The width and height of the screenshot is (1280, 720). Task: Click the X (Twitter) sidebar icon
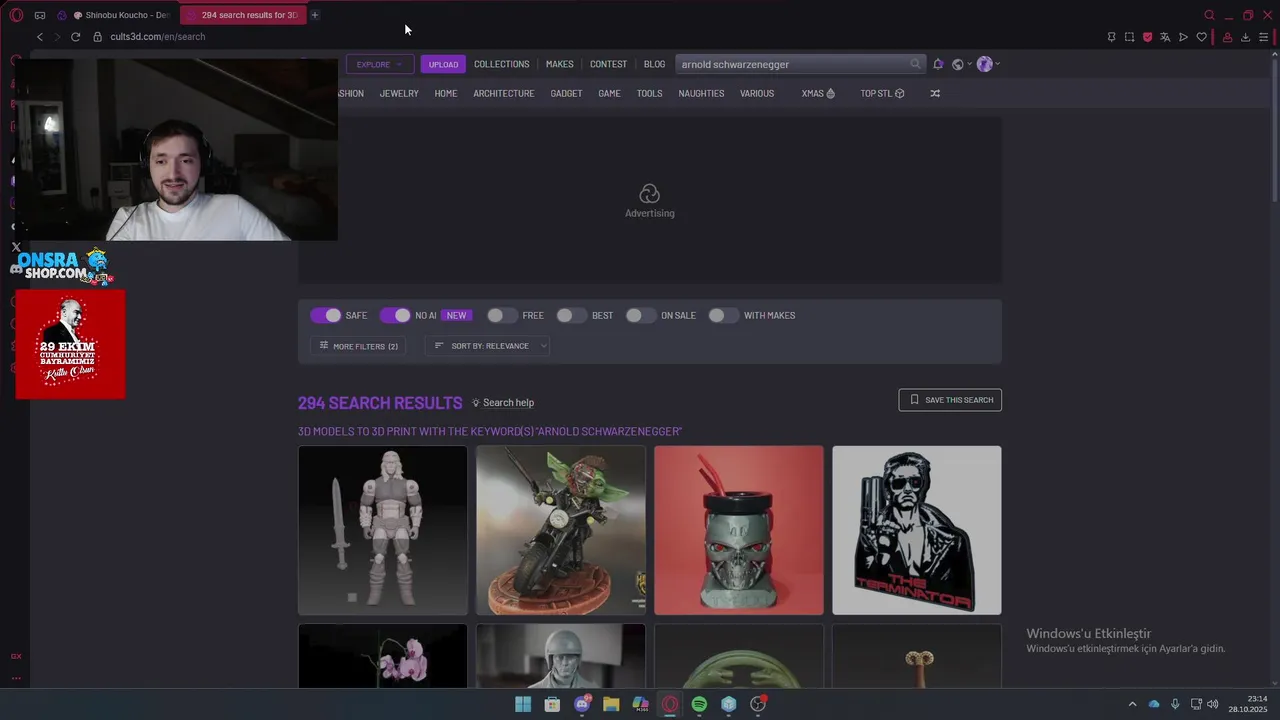click(x=16, y=247)
